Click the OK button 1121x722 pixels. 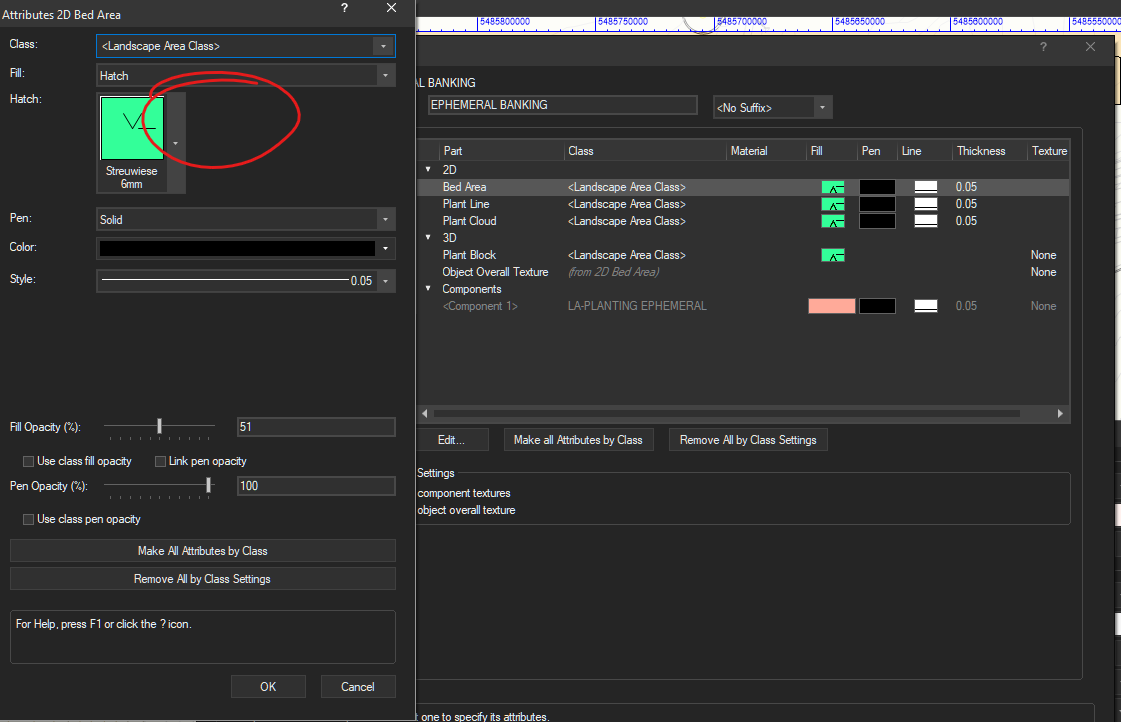coord(267,687)
